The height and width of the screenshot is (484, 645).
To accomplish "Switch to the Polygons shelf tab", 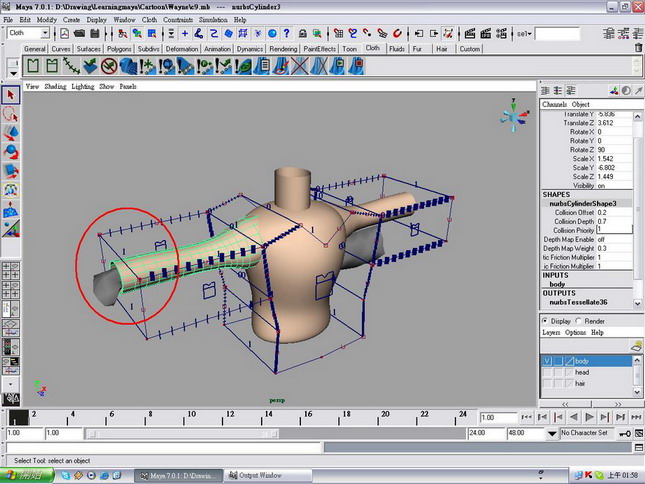I will 119,49.
